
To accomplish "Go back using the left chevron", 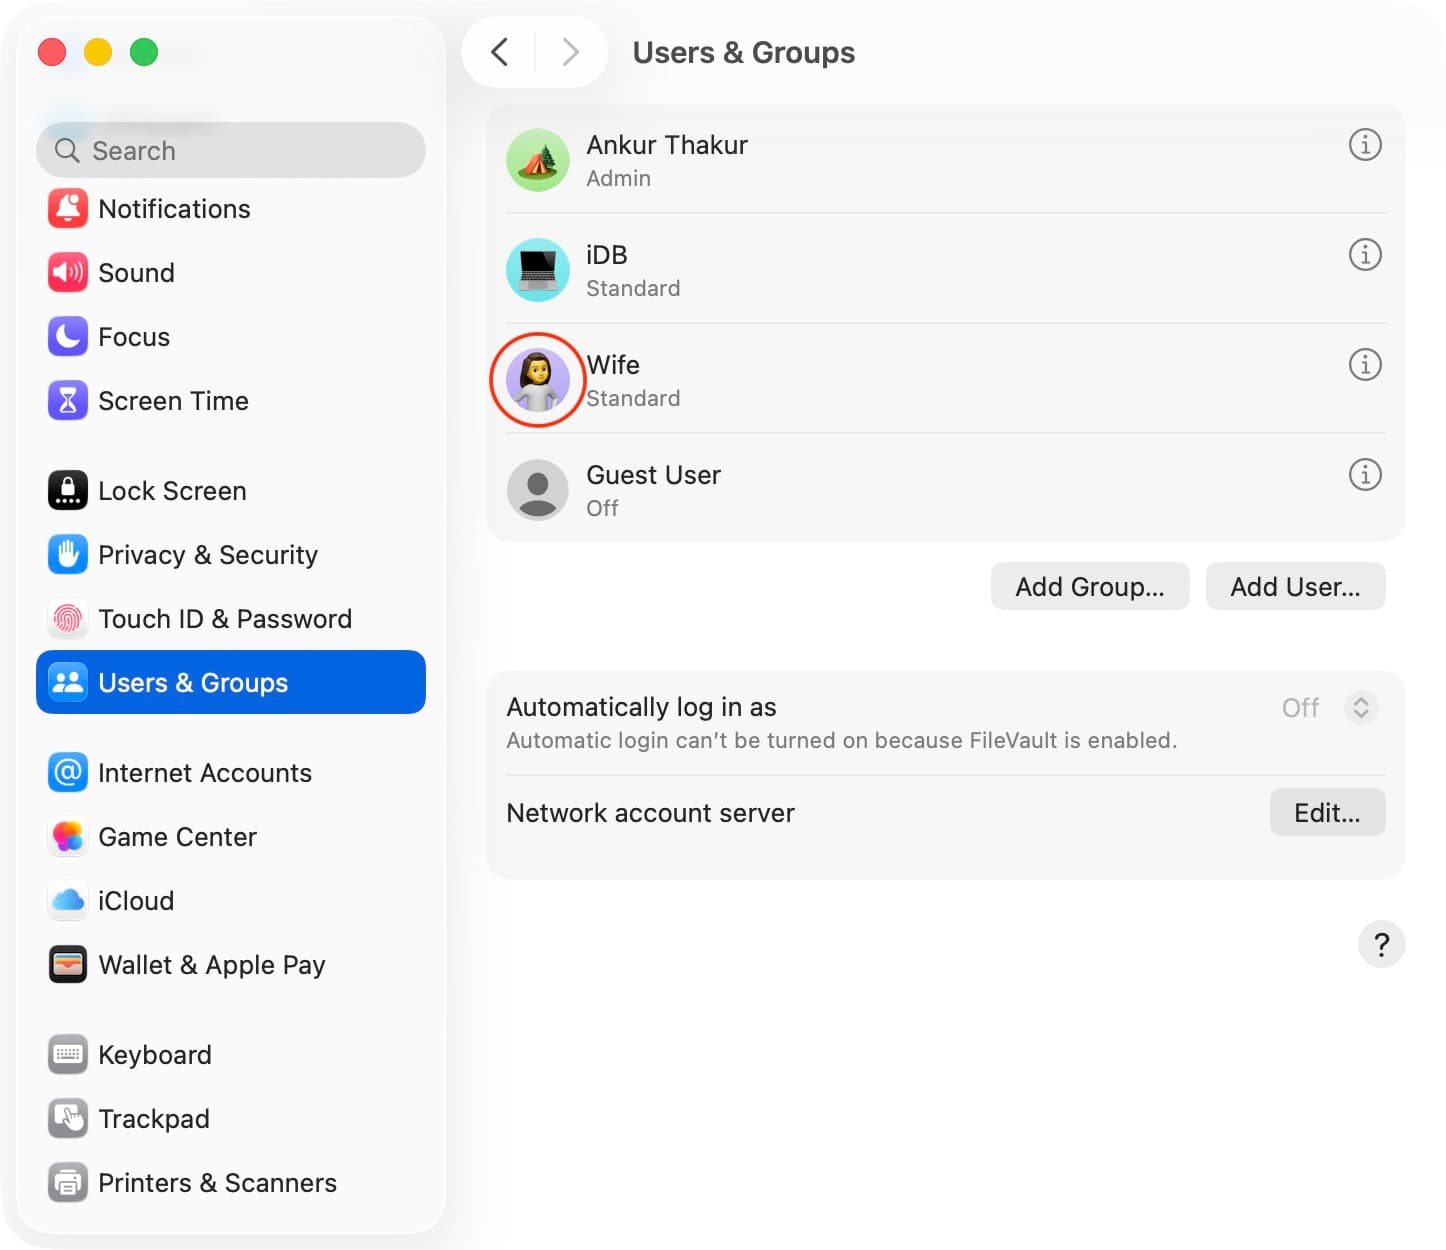I will pyautogui.click(x=500, y=52).
